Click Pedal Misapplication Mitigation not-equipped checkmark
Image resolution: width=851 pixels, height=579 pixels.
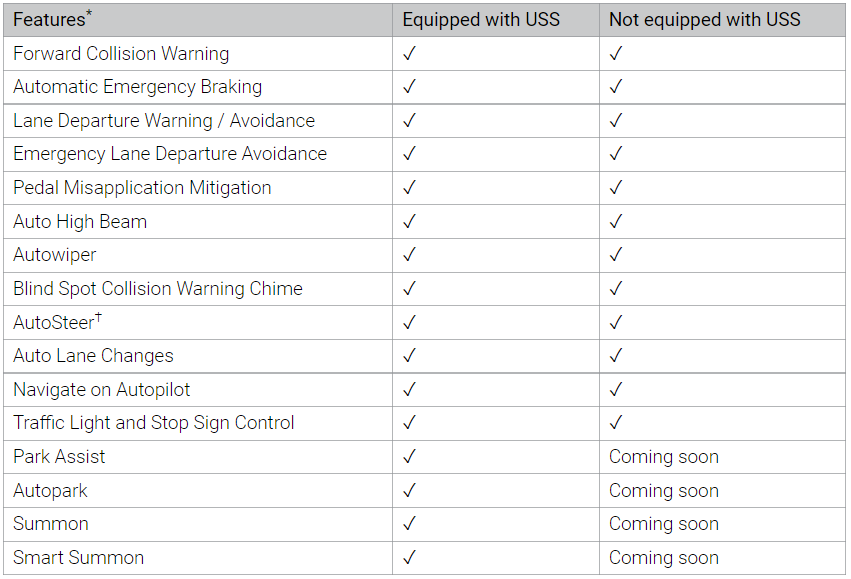click(616, 188)
